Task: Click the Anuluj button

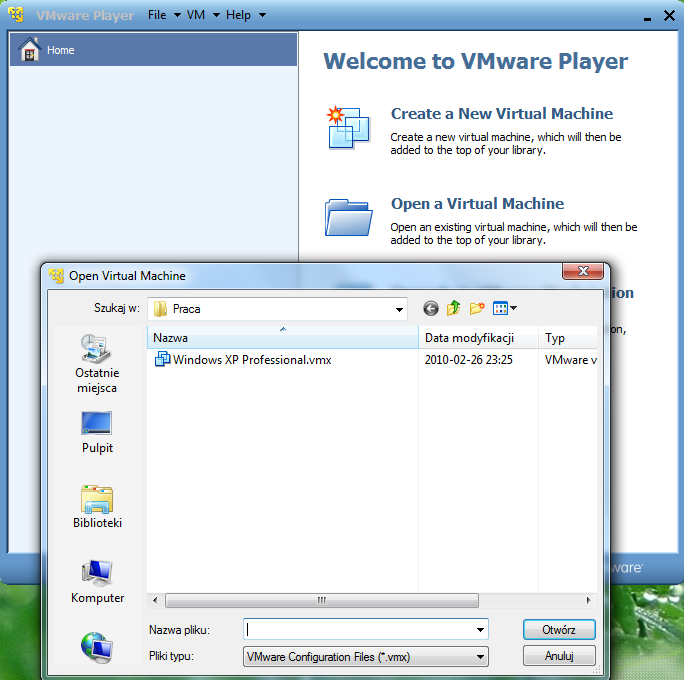Action: 559,656
